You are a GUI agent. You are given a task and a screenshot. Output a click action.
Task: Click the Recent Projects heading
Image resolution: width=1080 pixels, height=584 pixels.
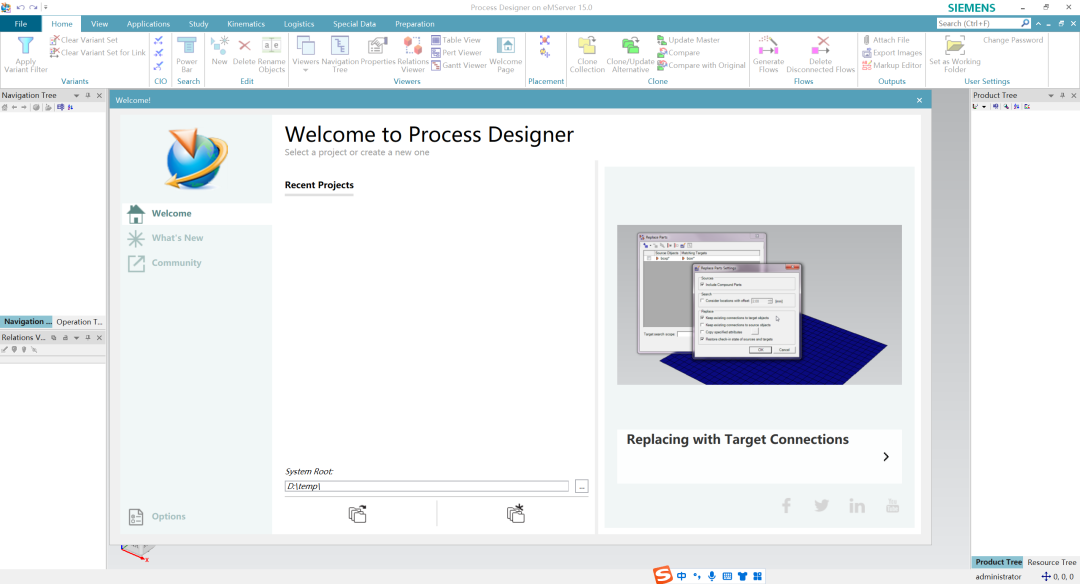click(319, 185)
